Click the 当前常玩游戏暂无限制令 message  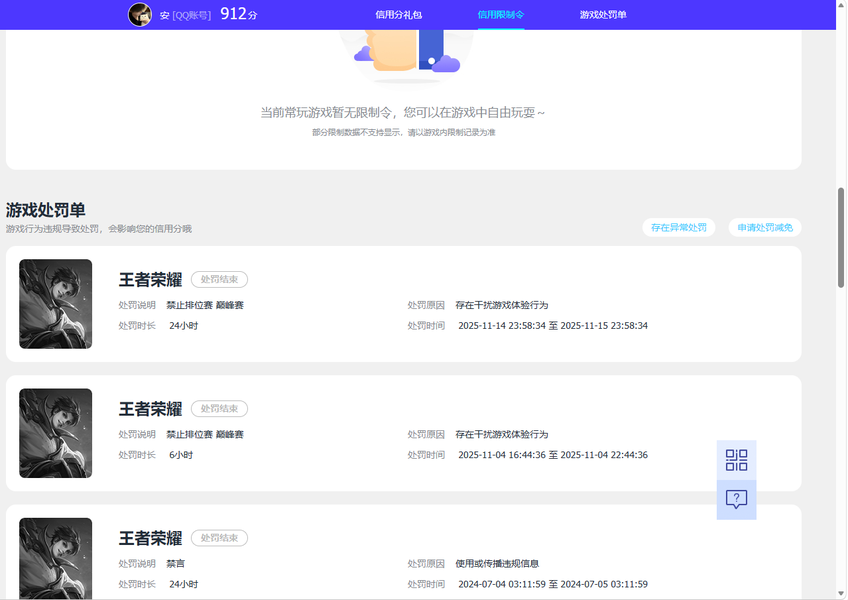403,113
